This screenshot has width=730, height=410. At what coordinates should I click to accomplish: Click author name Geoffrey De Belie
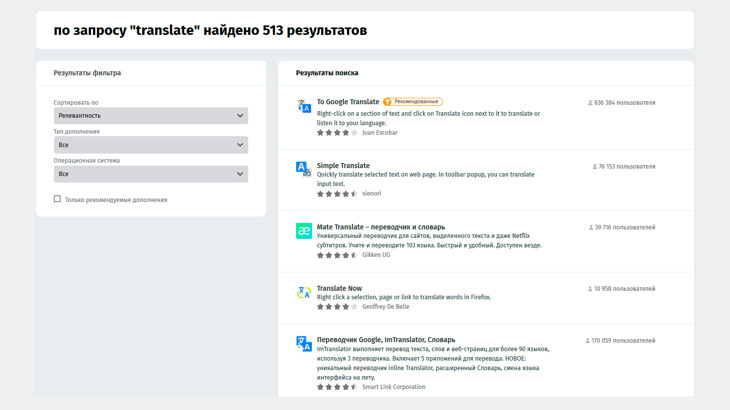tap(386, 307)
